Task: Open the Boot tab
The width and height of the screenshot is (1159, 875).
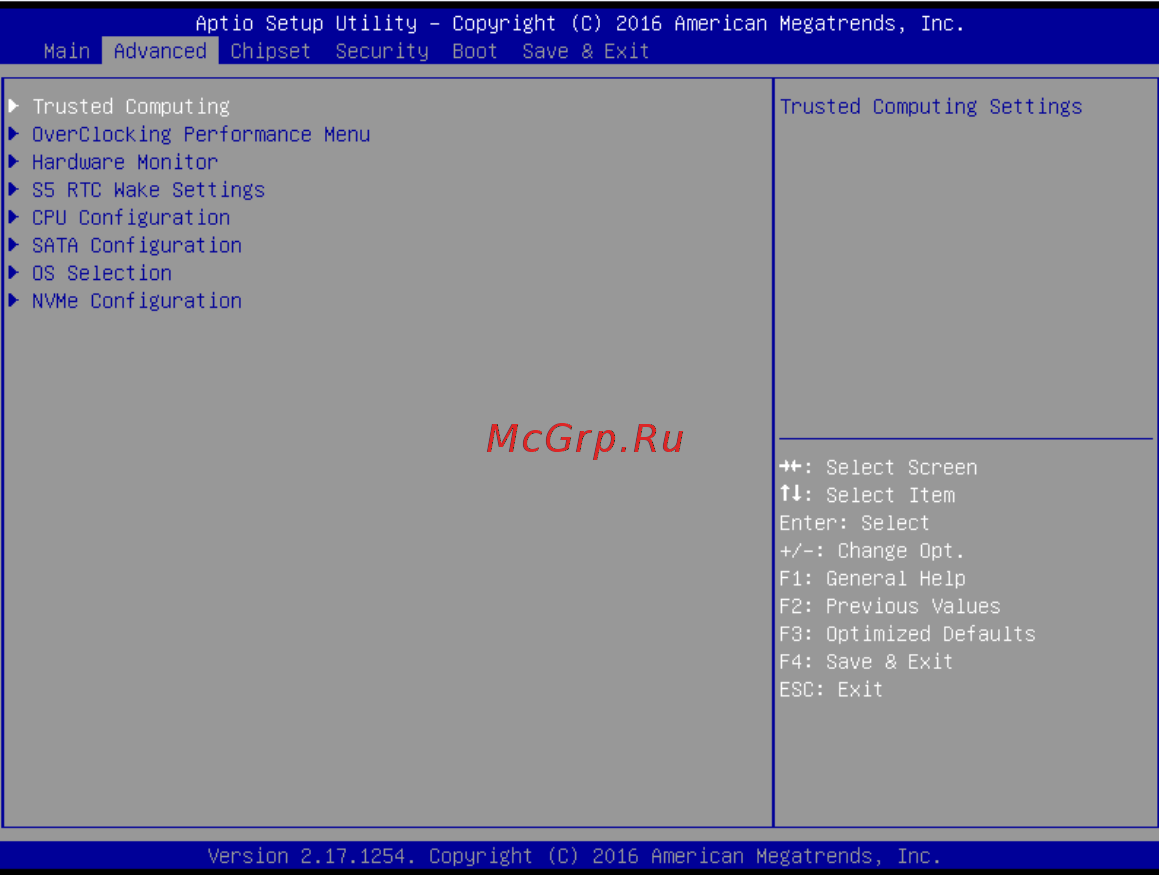Action: point(475,52)
